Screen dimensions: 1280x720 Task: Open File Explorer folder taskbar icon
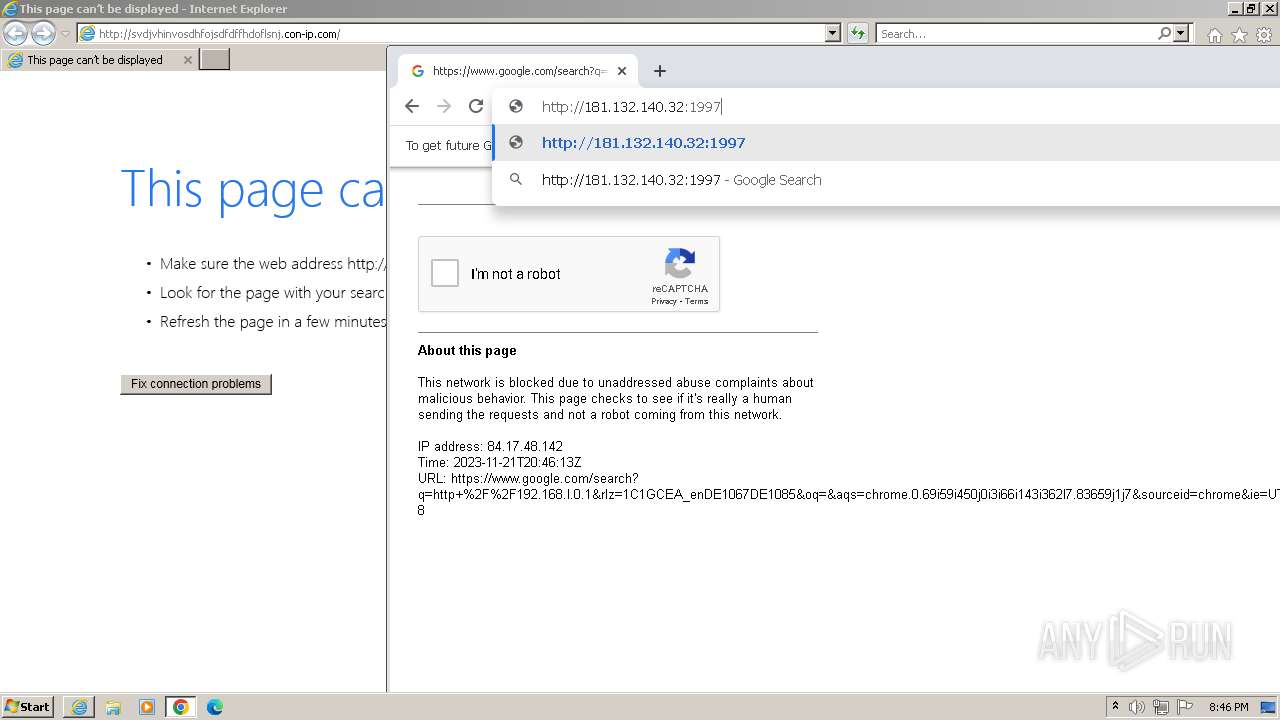(x=113, y=707)
